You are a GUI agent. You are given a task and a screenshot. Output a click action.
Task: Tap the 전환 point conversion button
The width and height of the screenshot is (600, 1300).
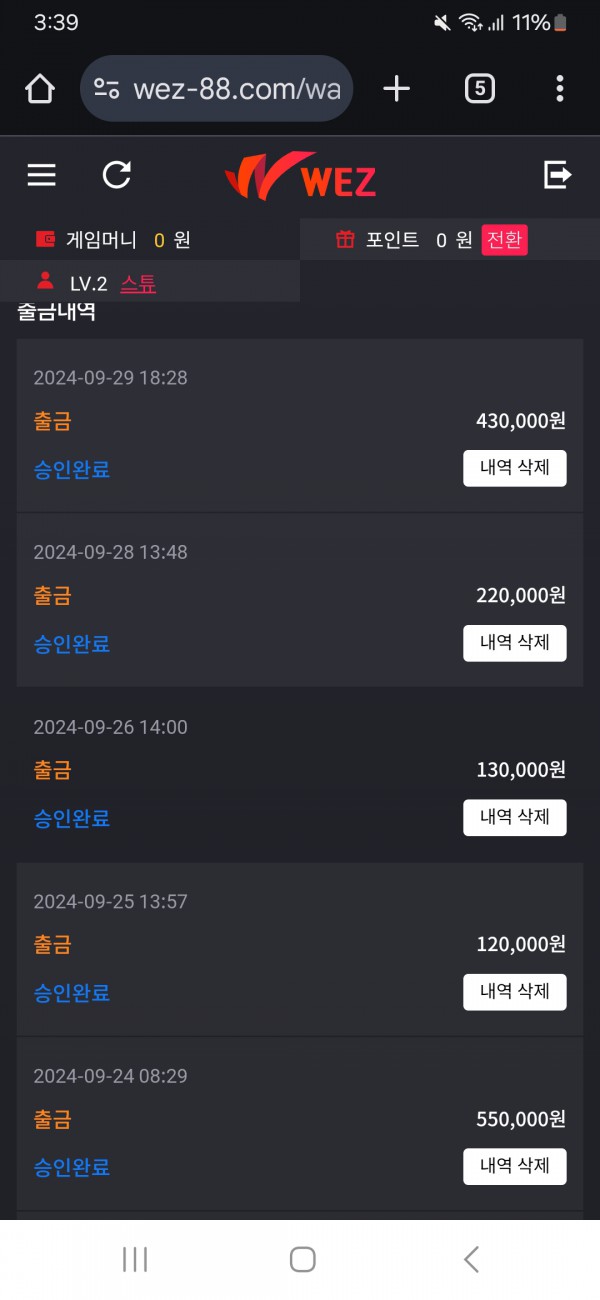(x=505, y=240)
